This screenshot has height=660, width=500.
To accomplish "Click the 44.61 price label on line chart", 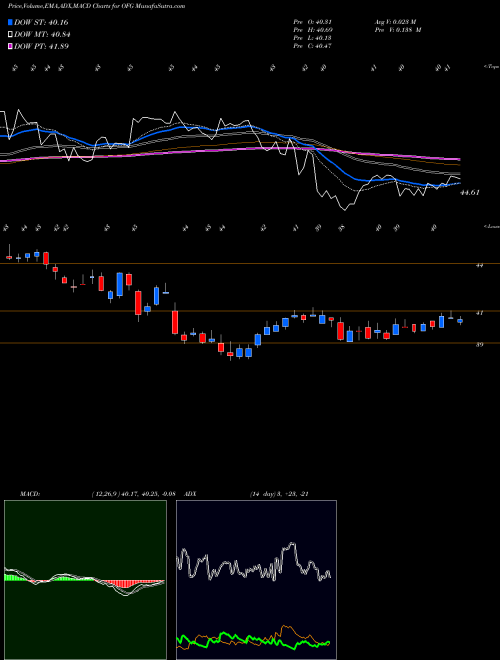I will [470, 193].
